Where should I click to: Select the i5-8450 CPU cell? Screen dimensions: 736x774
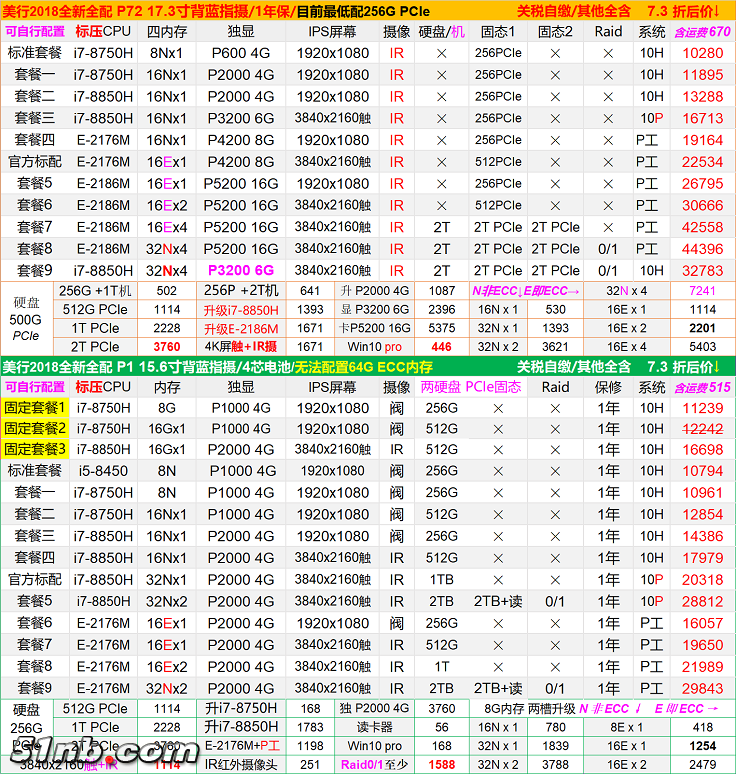pos(102,471)
